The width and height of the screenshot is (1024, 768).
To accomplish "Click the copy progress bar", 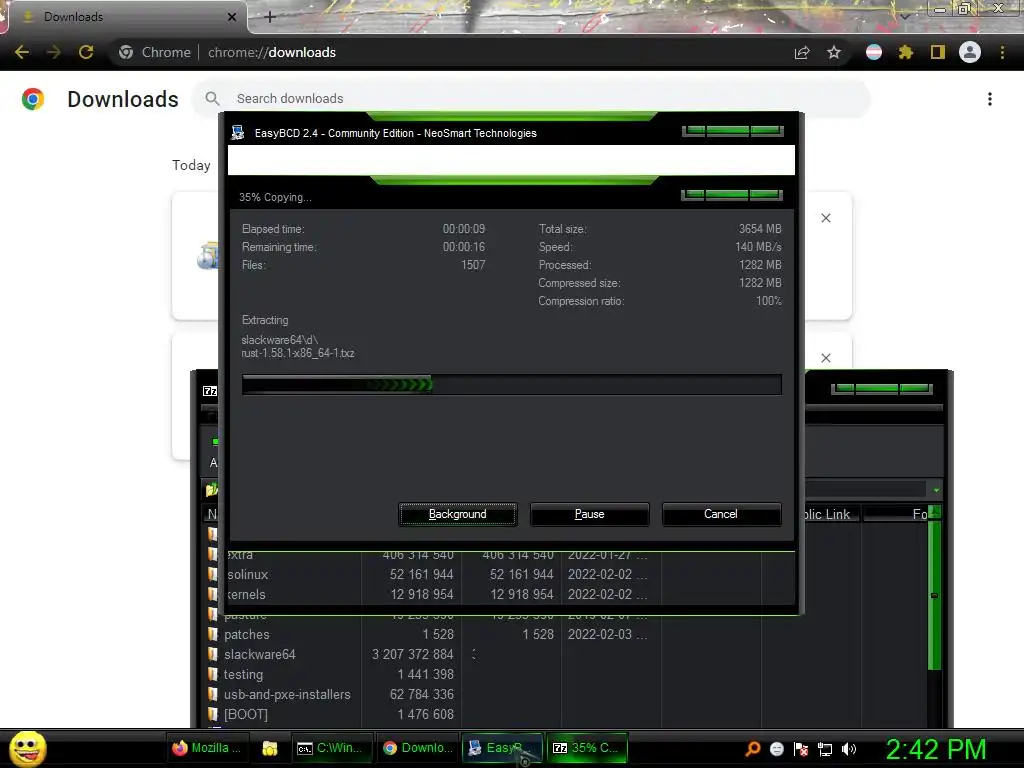I will coord(511,385).
